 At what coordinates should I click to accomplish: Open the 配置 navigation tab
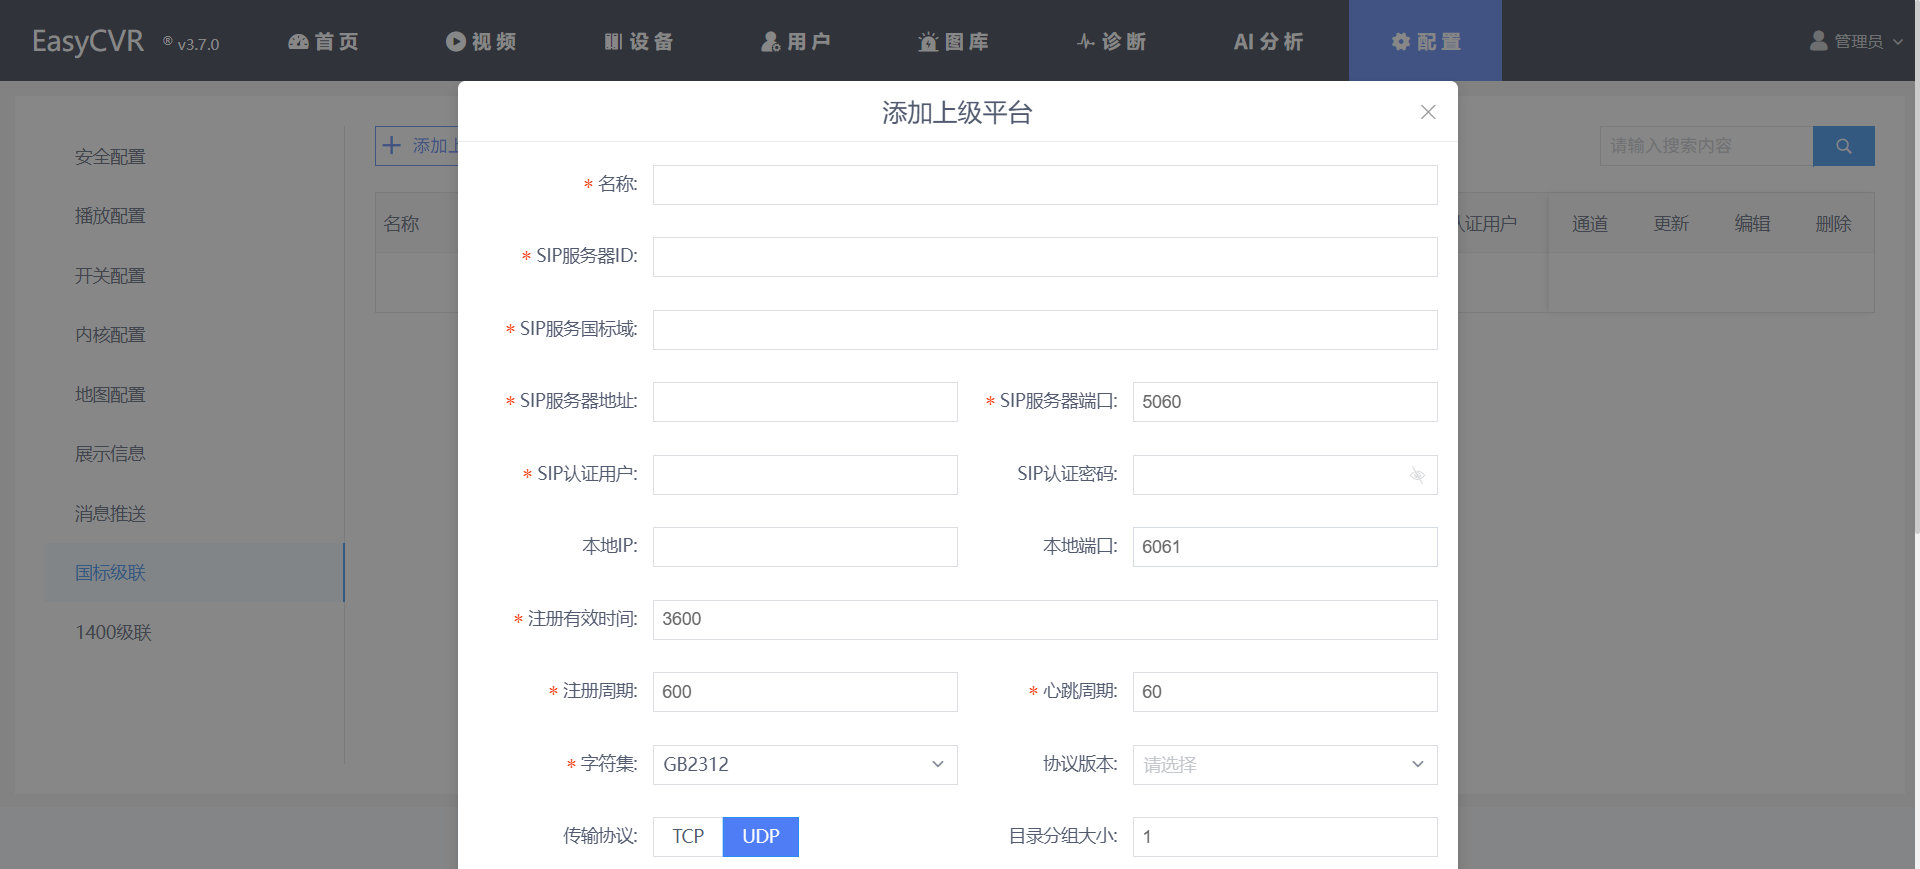[1425, 41]
